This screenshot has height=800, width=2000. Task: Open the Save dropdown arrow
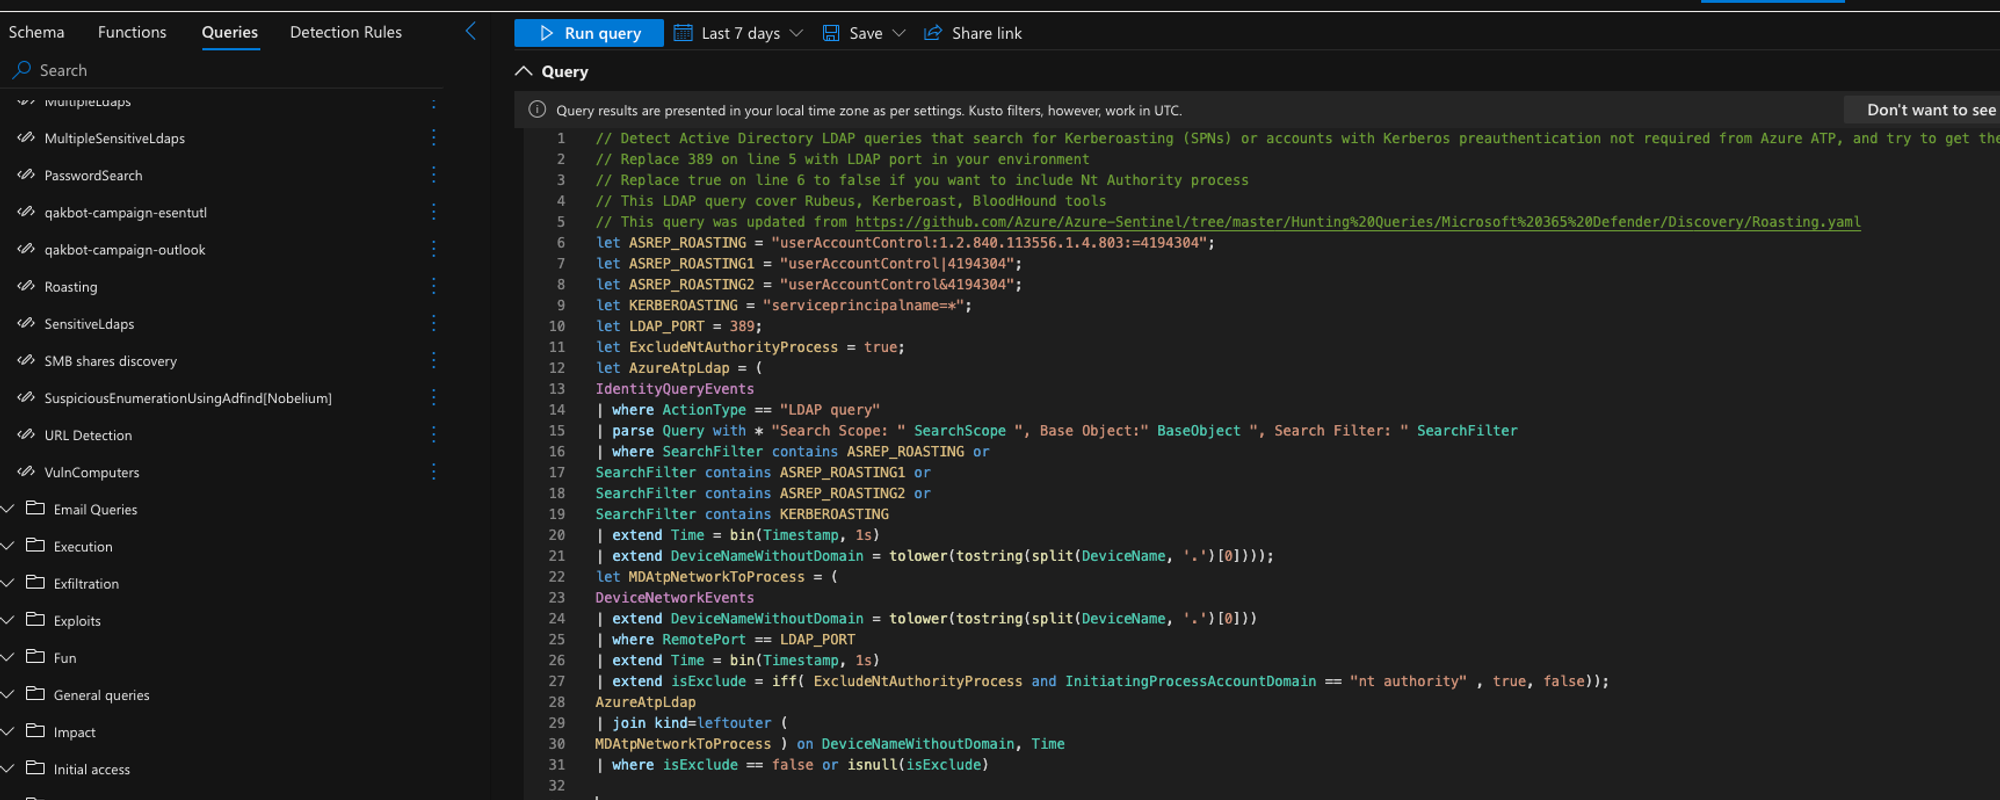click(x=899, y=33)
